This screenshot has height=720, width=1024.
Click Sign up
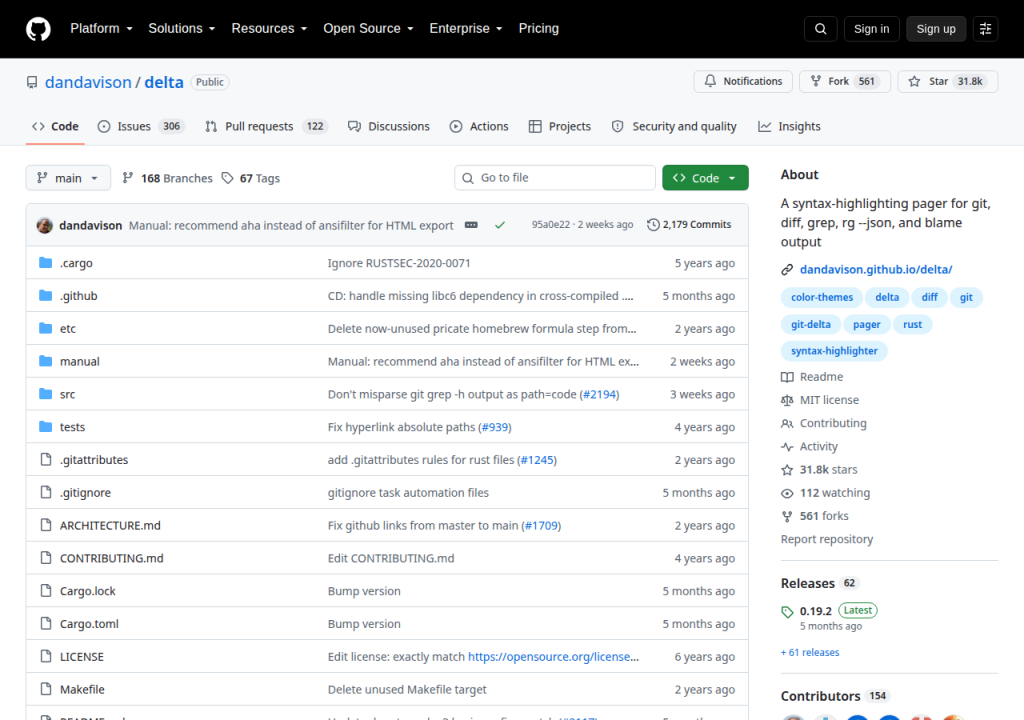tap(936, 29)
